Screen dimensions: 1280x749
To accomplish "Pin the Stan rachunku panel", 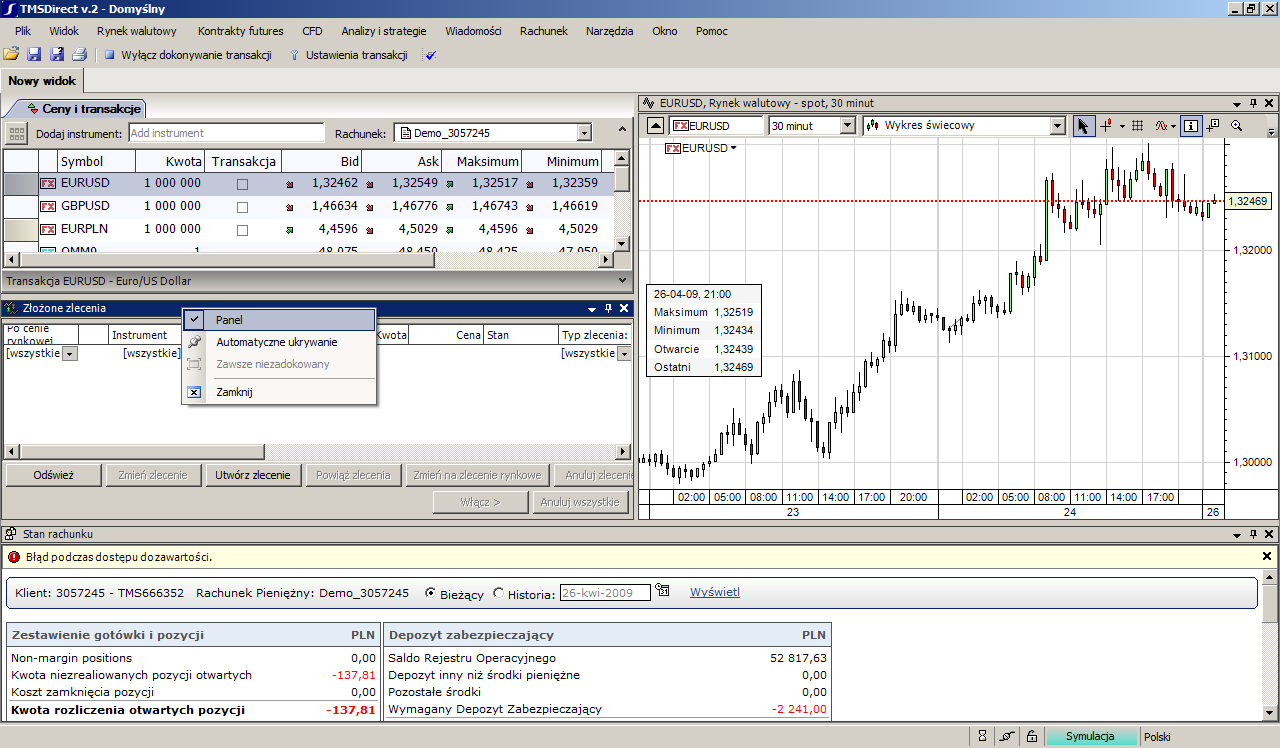I will (1253, 535).
